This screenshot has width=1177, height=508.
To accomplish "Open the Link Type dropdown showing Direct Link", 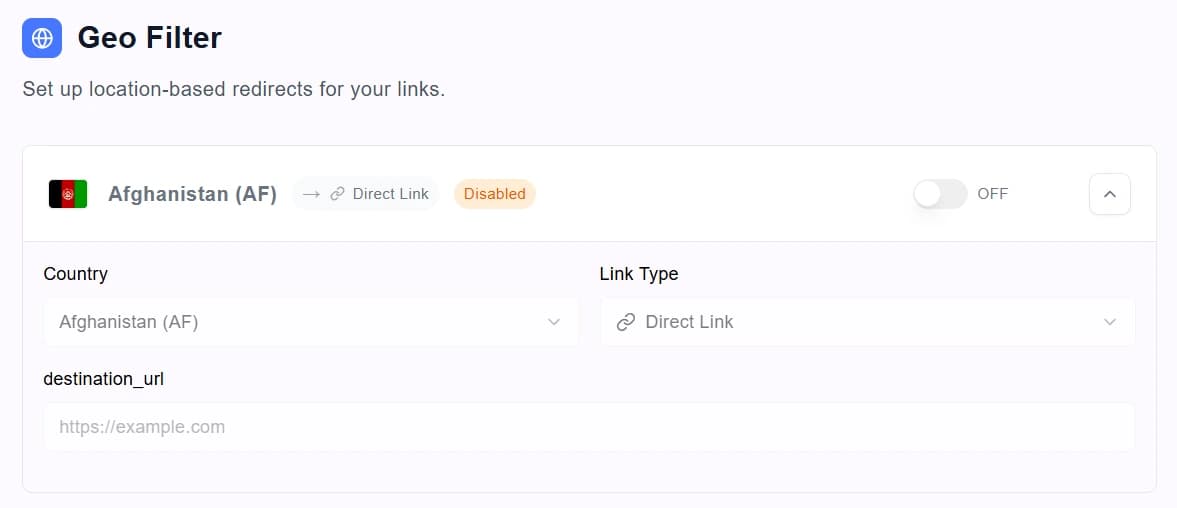I will click(x=867, y=322).
